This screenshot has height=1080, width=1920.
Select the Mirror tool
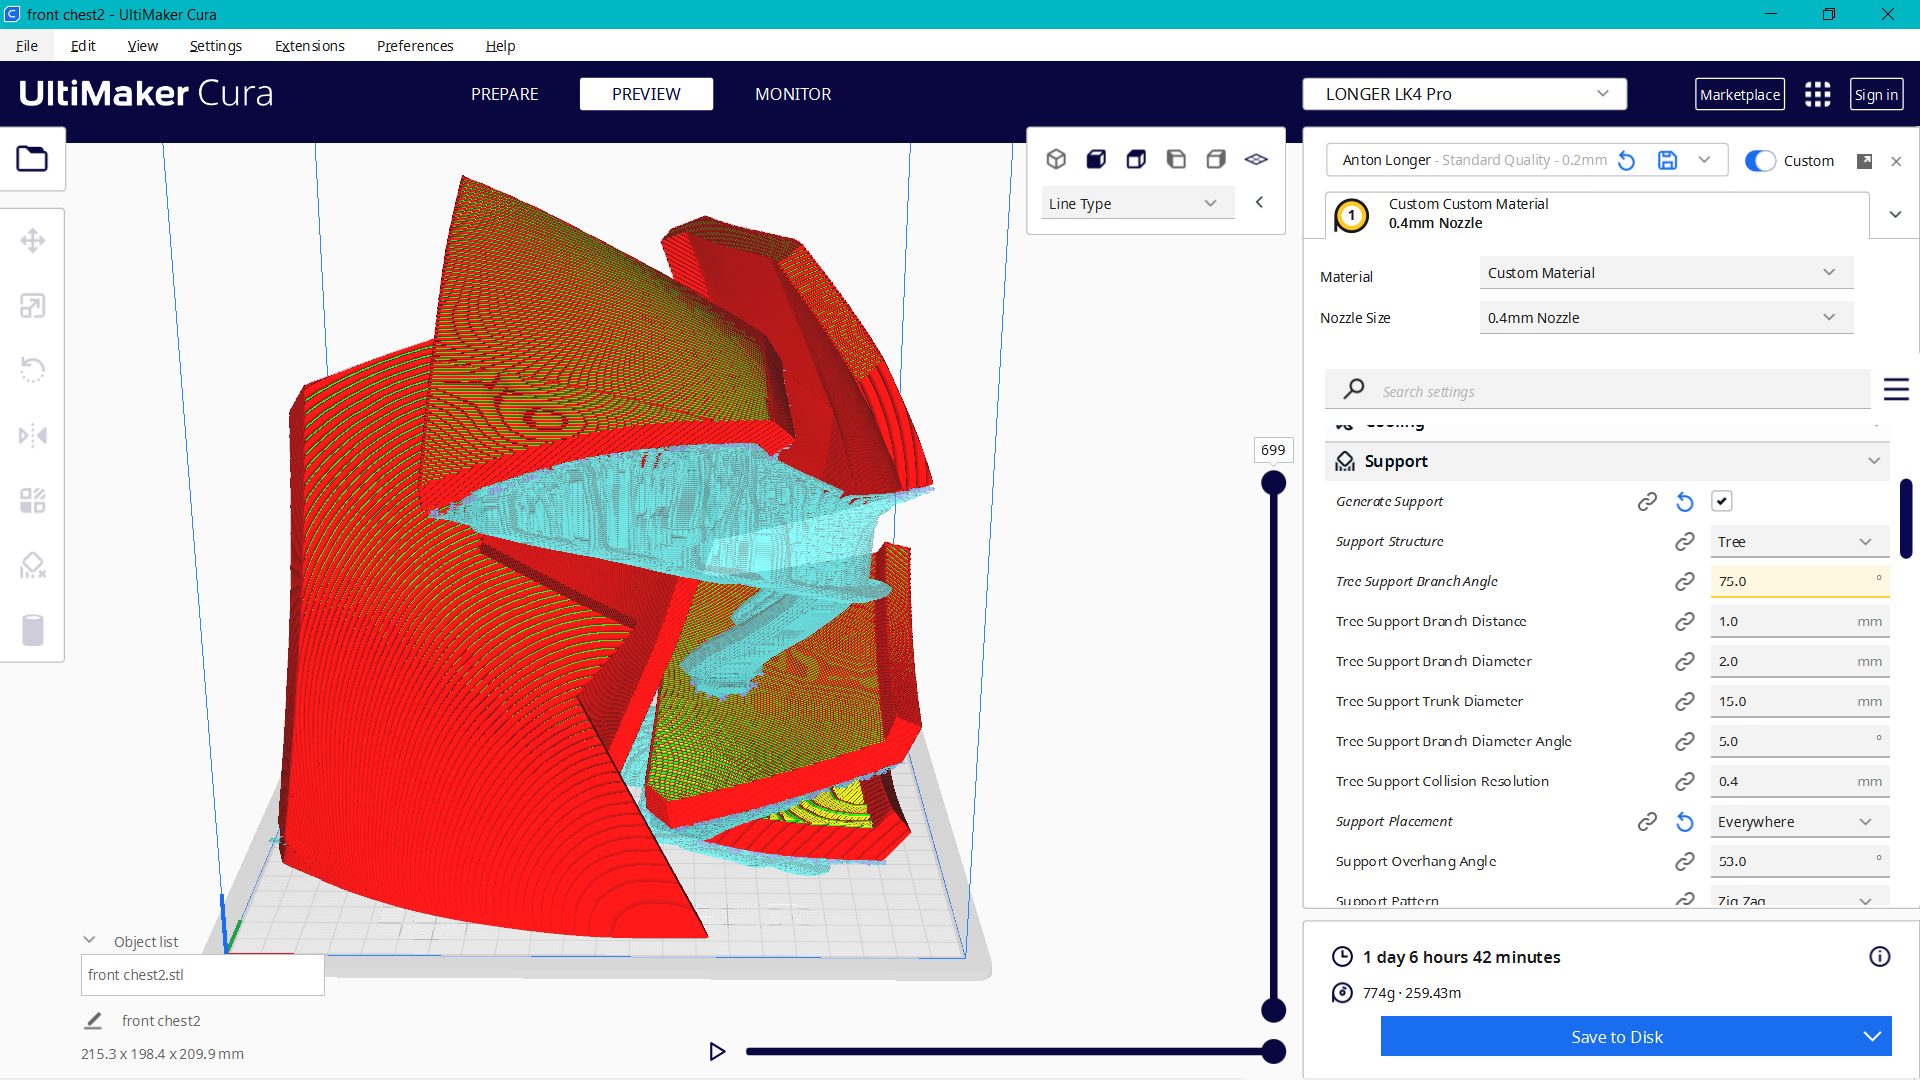[33, 435]
